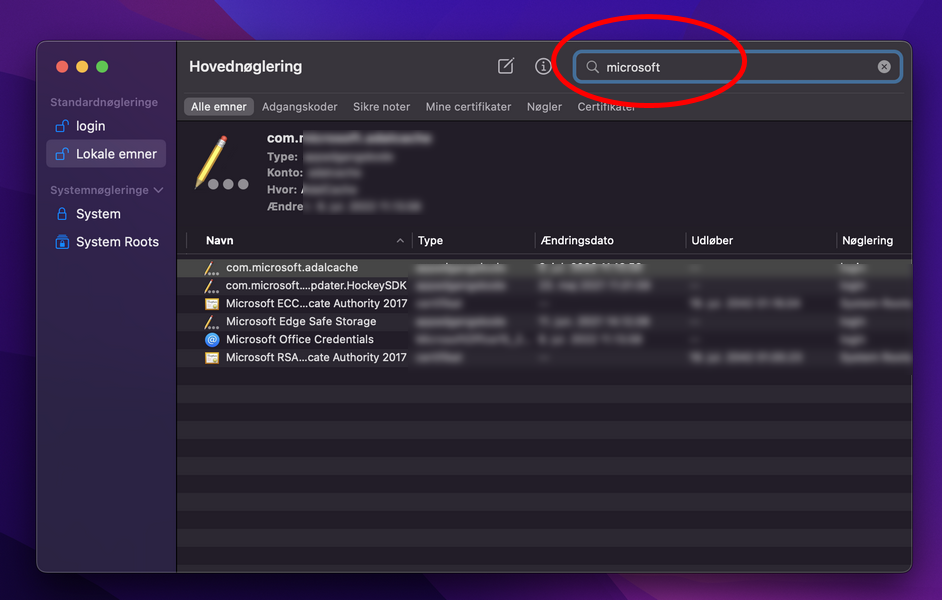Select the login keychain in sidebar
This screenshot has height=600, width=942.
tap(106, 126)
